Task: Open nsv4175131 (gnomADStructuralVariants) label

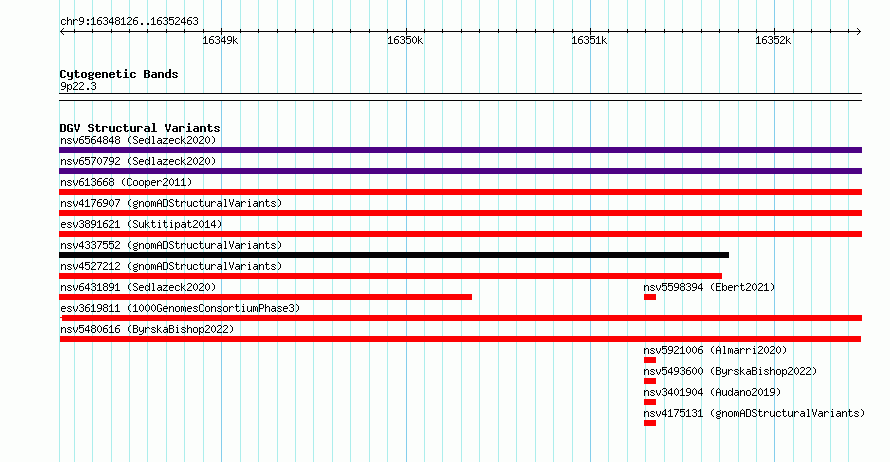Action: pos(754,413)
